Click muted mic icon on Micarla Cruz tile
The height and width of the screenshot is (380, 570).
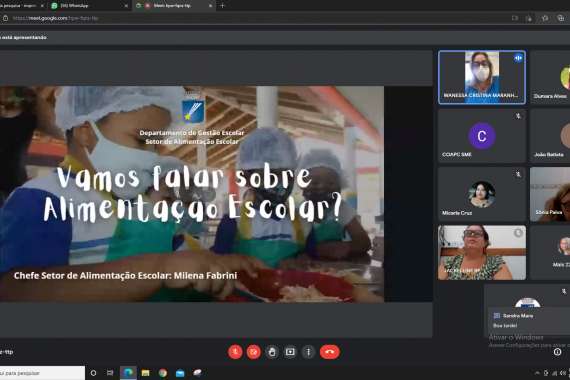coord(518,175)
